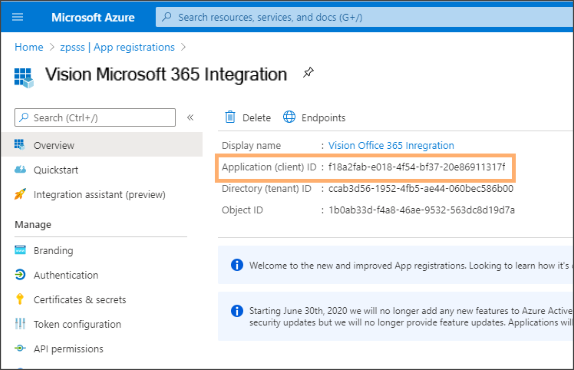Click the Starting June 30th, 2020 notice

coord(396,317)
